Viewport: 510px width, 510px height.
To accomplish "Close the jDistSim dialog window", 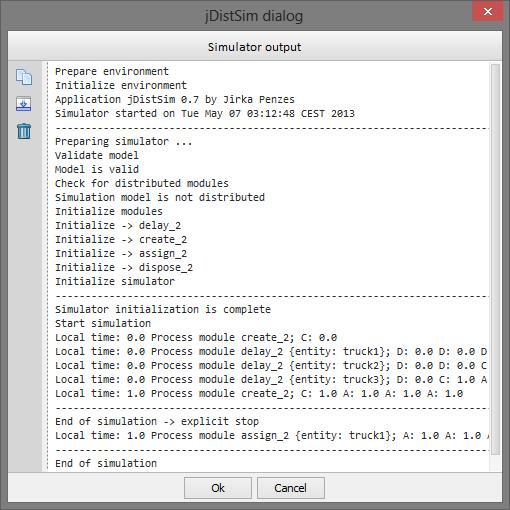I will (488, 12).
